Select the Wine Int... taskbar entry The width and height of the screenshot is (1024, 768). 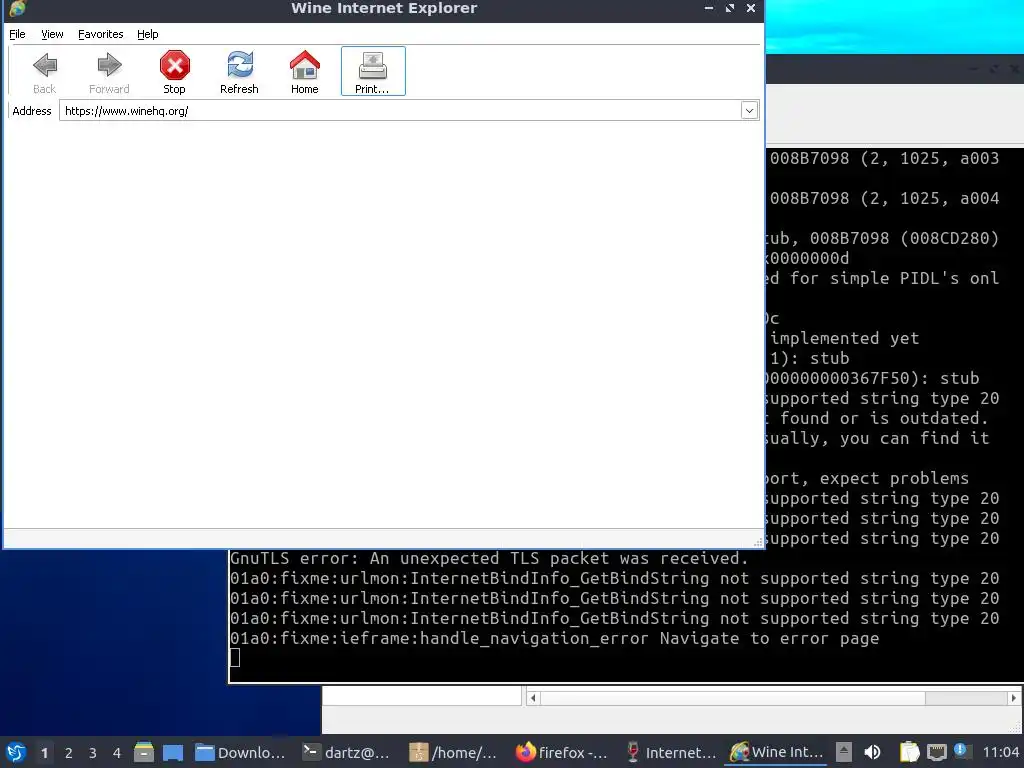(776, 752)
